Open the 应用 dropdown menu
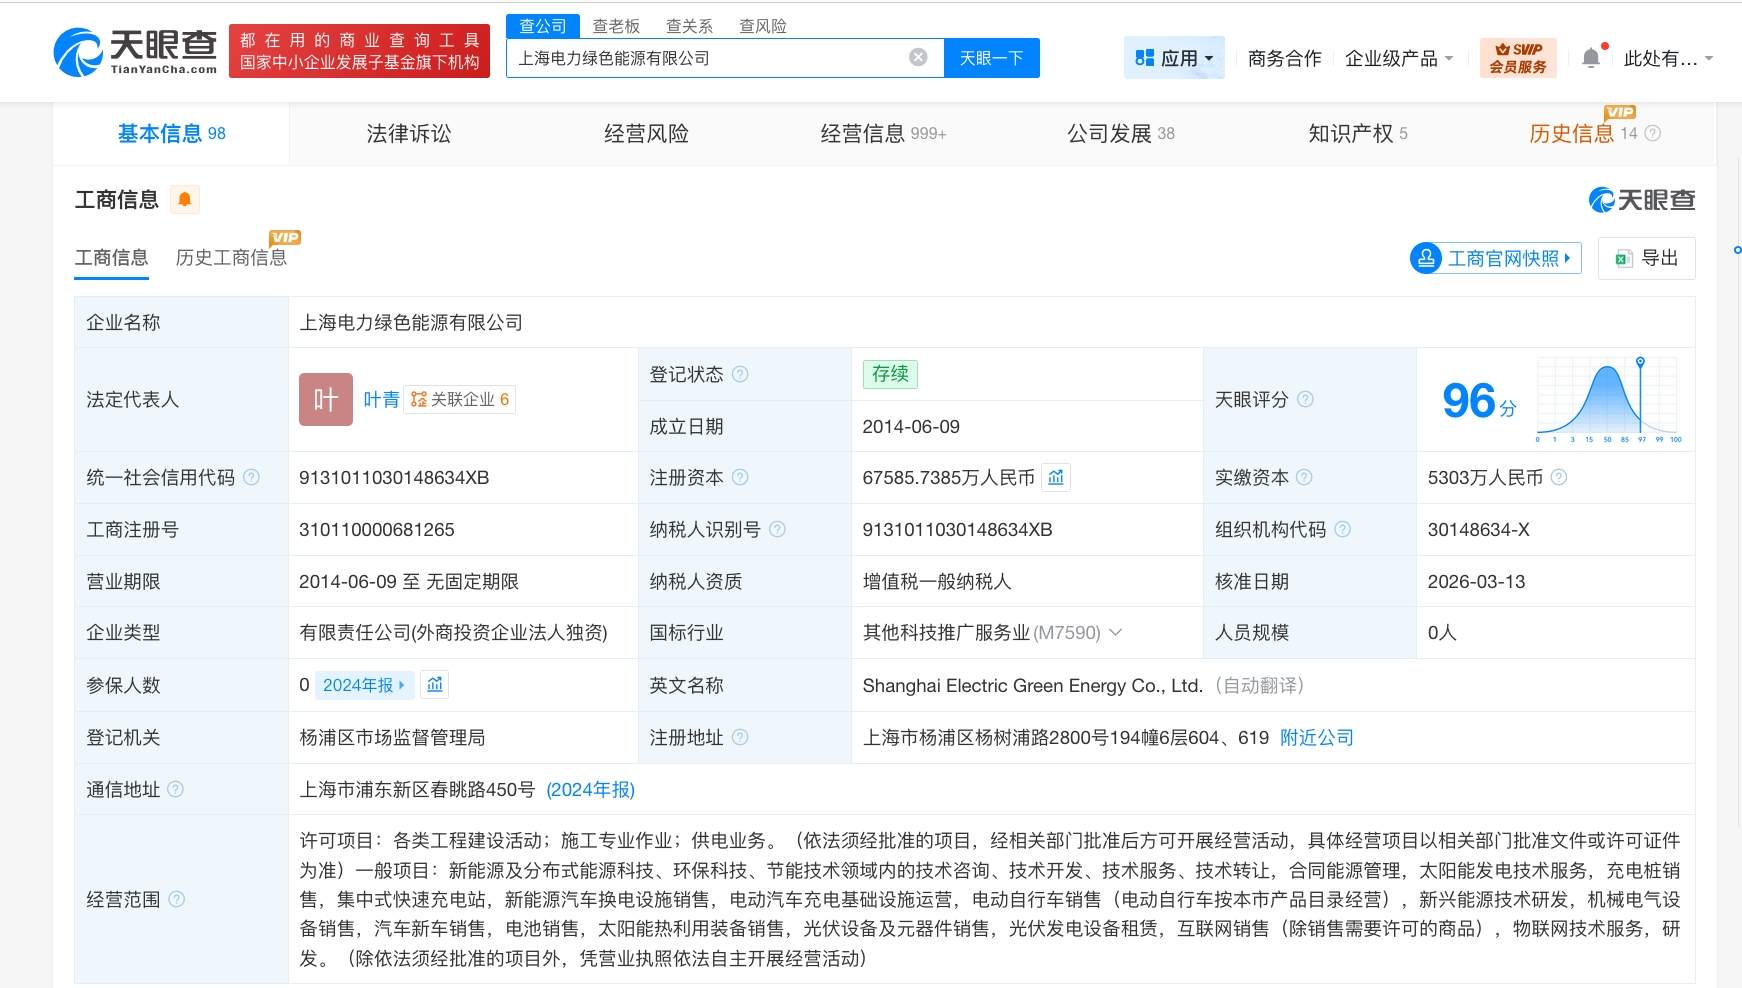The width and height of the screenshot is (1742, 988). 1174,58
